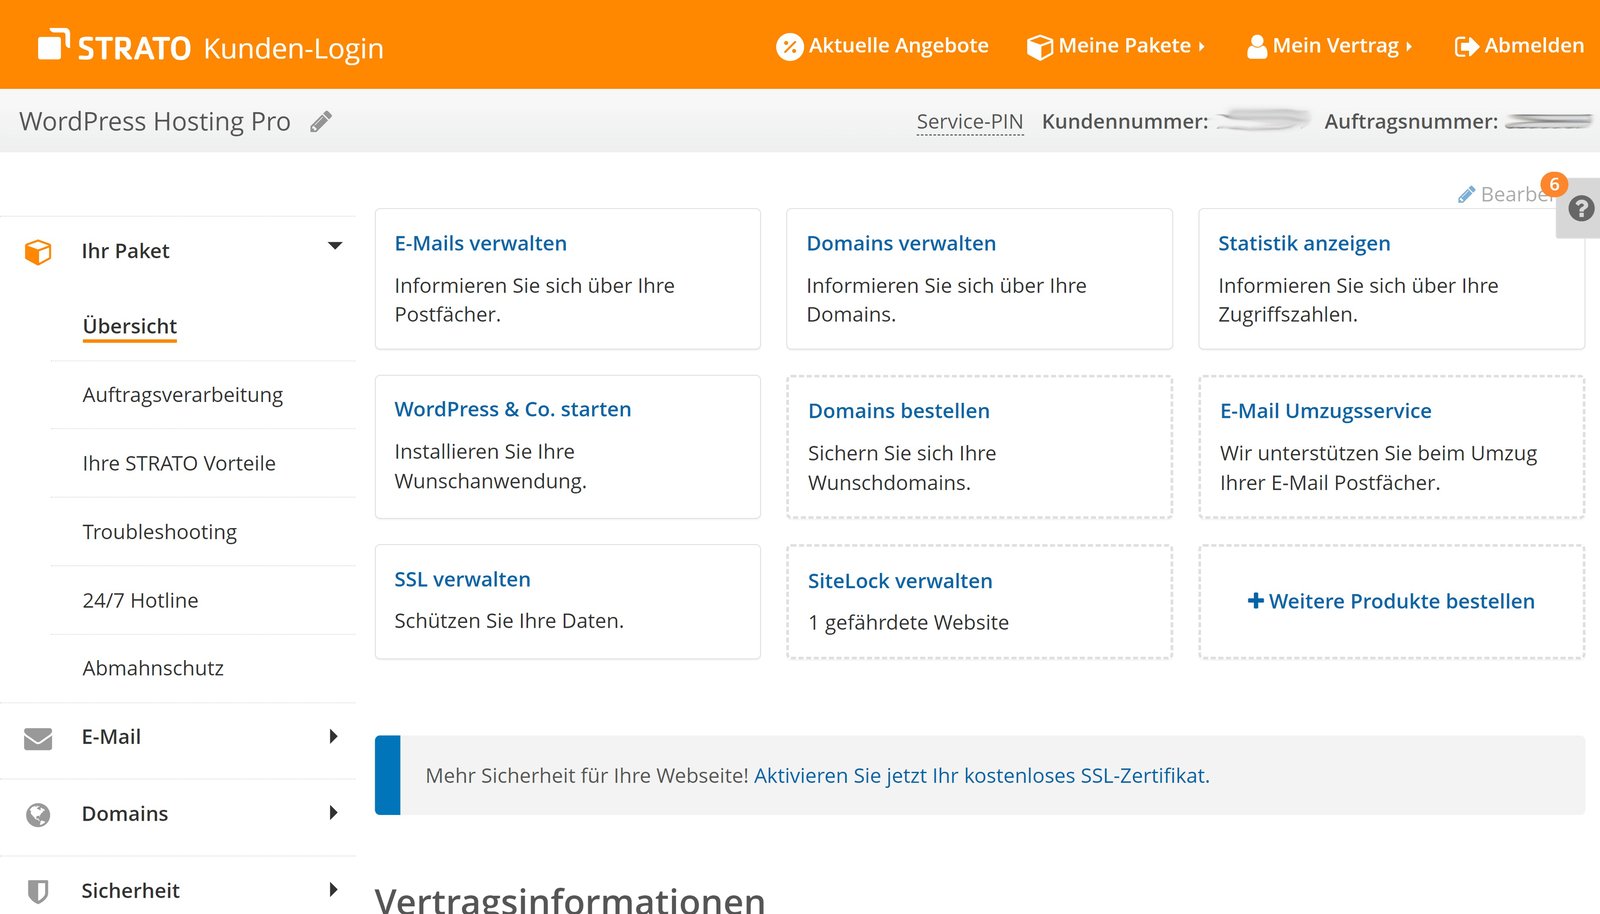Click the envelope icon beside E-Mail
Image resolution: width=1600 pixels, height=914 pixels.
coord(37,737)
